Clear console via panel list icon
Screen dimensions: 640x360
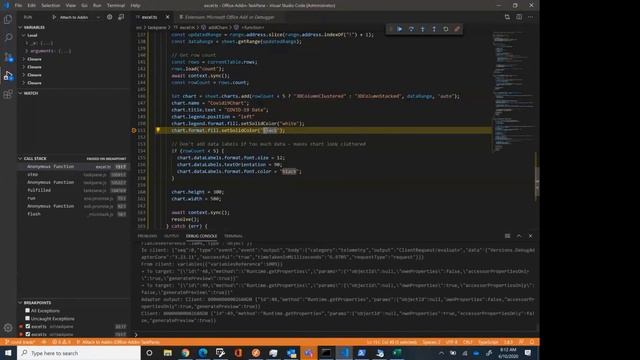tap(507, 236)
